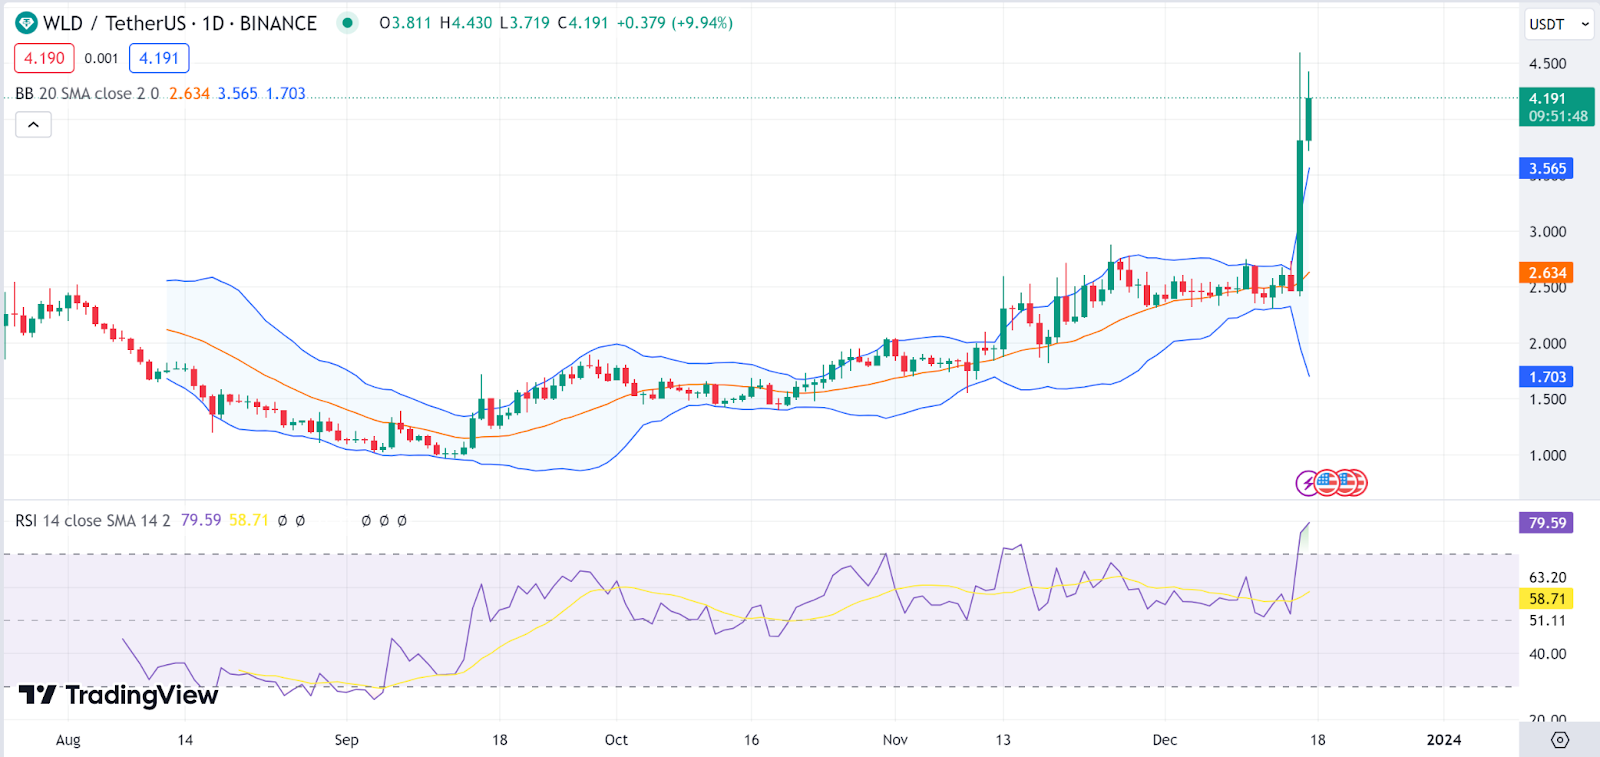1600x757 pixels.
Task: Click the 2024 label on time axis
Action: (x=1443, y=740)
